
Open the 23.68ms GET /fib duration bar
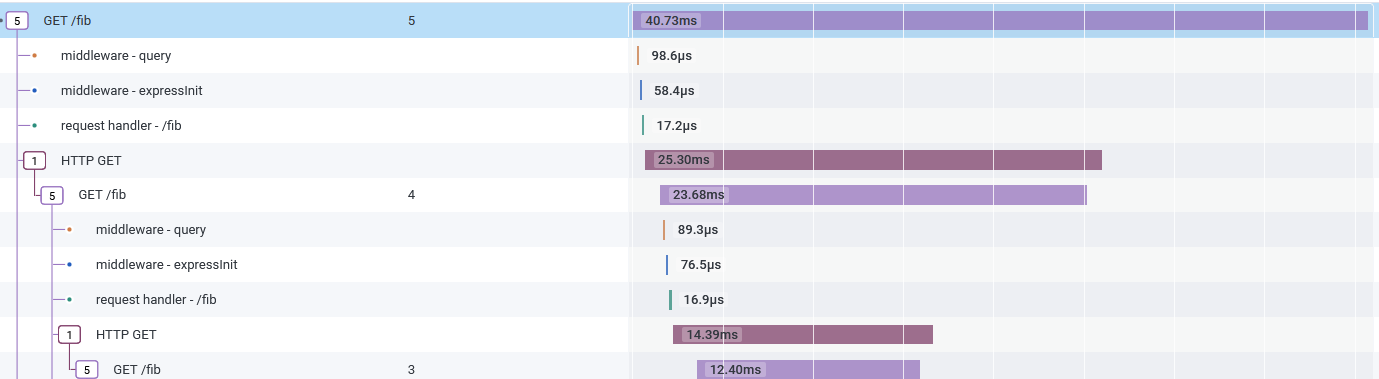873,195
